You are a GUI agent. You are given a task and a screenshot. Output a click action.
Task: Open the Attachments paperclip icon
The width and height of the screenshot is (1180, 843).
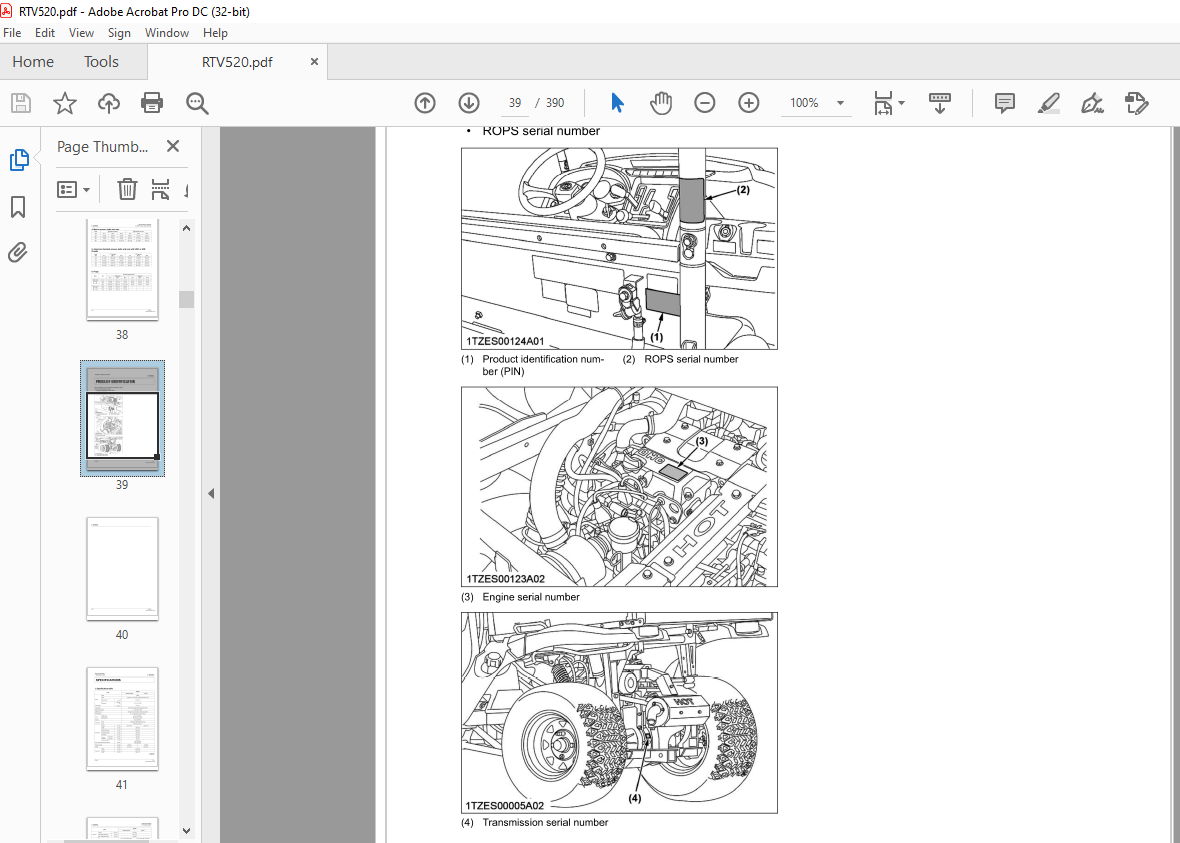pyautogui.click(x=18, y=252)
